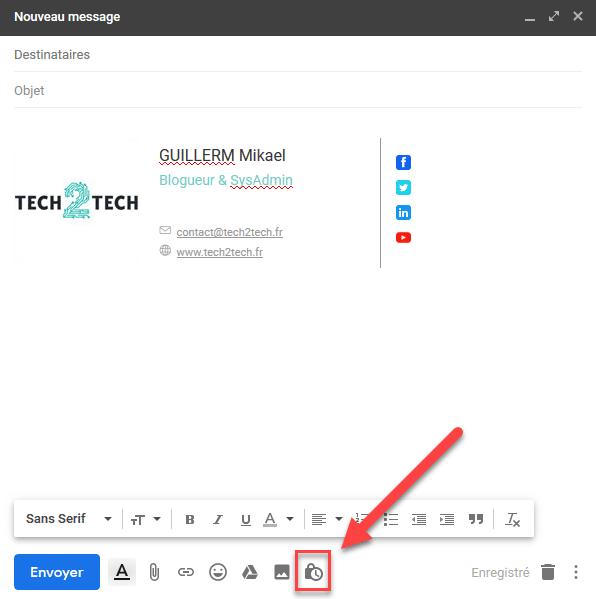The height and width of the screenshot is (599, 596).
Task: Click the Destinataires recipients field
Action: tap(298, 55)
